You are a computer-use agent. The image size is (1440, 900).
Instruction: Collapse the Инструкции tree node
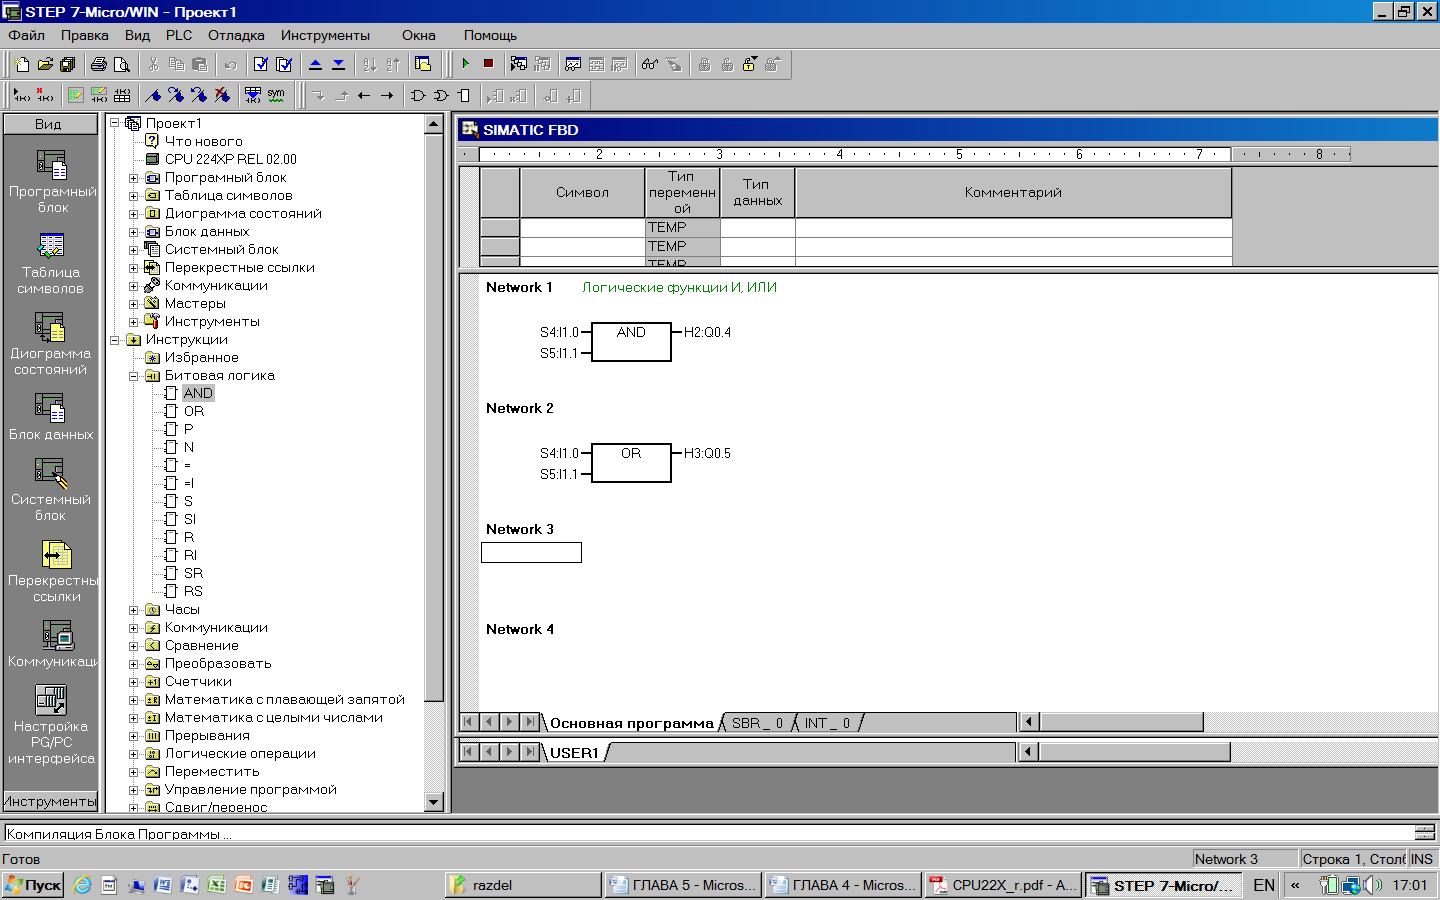click(x=115, y=340)
